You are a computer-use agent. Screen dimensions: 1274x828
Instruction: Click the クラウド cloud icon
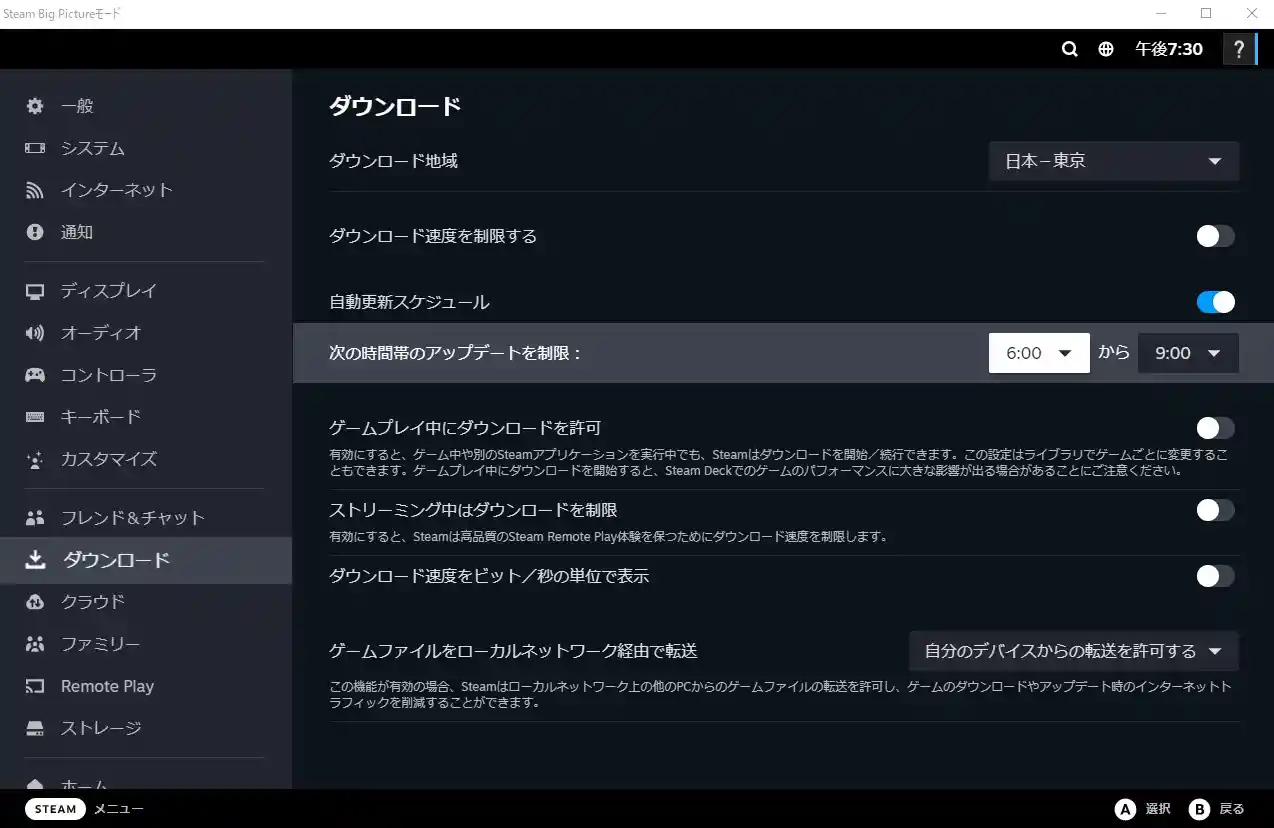tap(35, 602)
